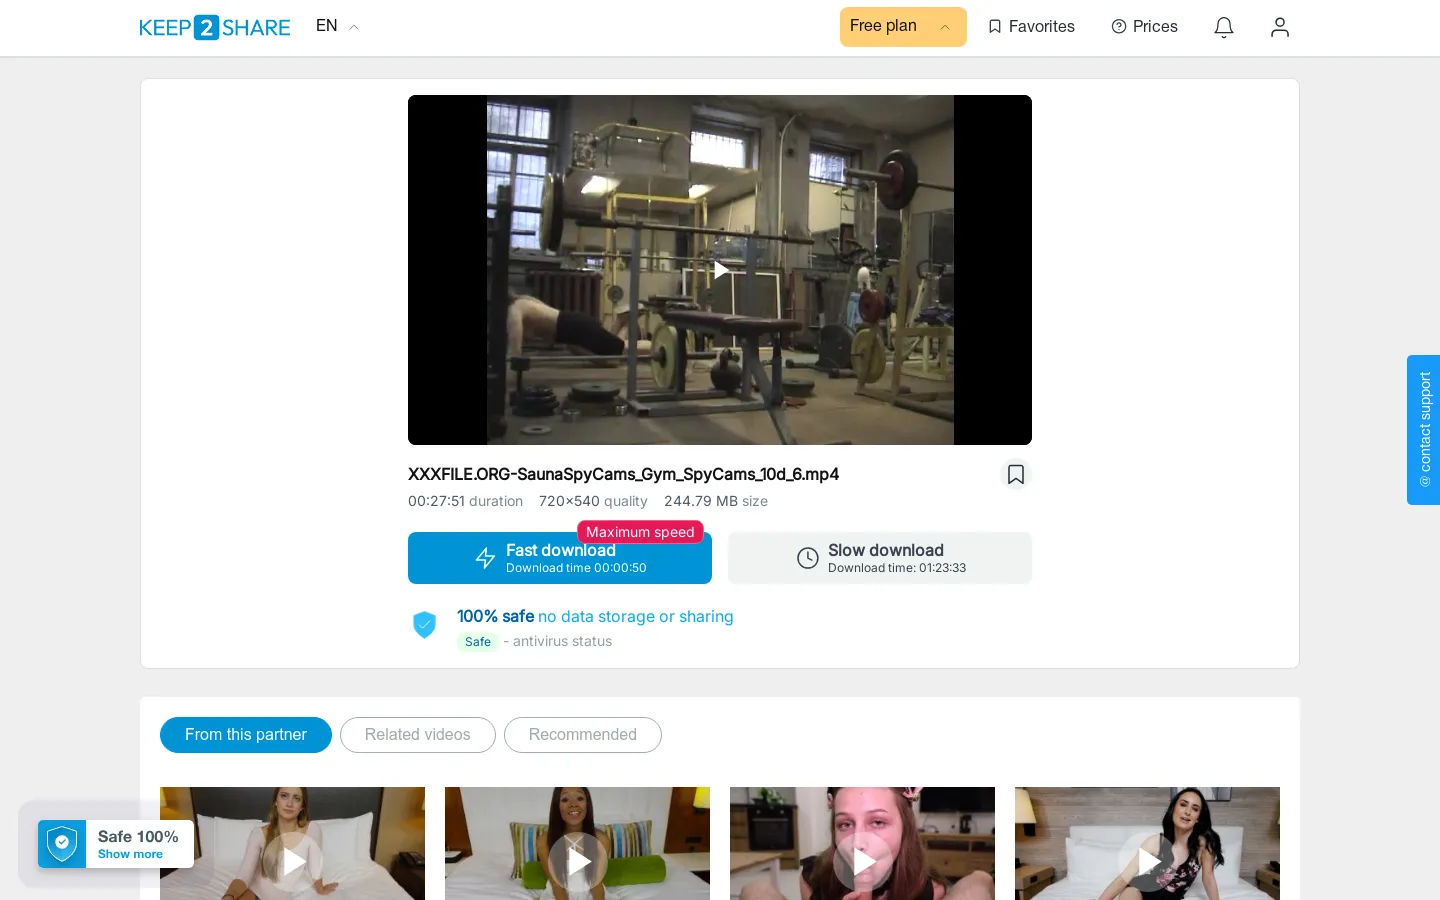This screenshot has width=1440, height=900.
Task: Play the second video thumbnail
Action: point(577,861)
